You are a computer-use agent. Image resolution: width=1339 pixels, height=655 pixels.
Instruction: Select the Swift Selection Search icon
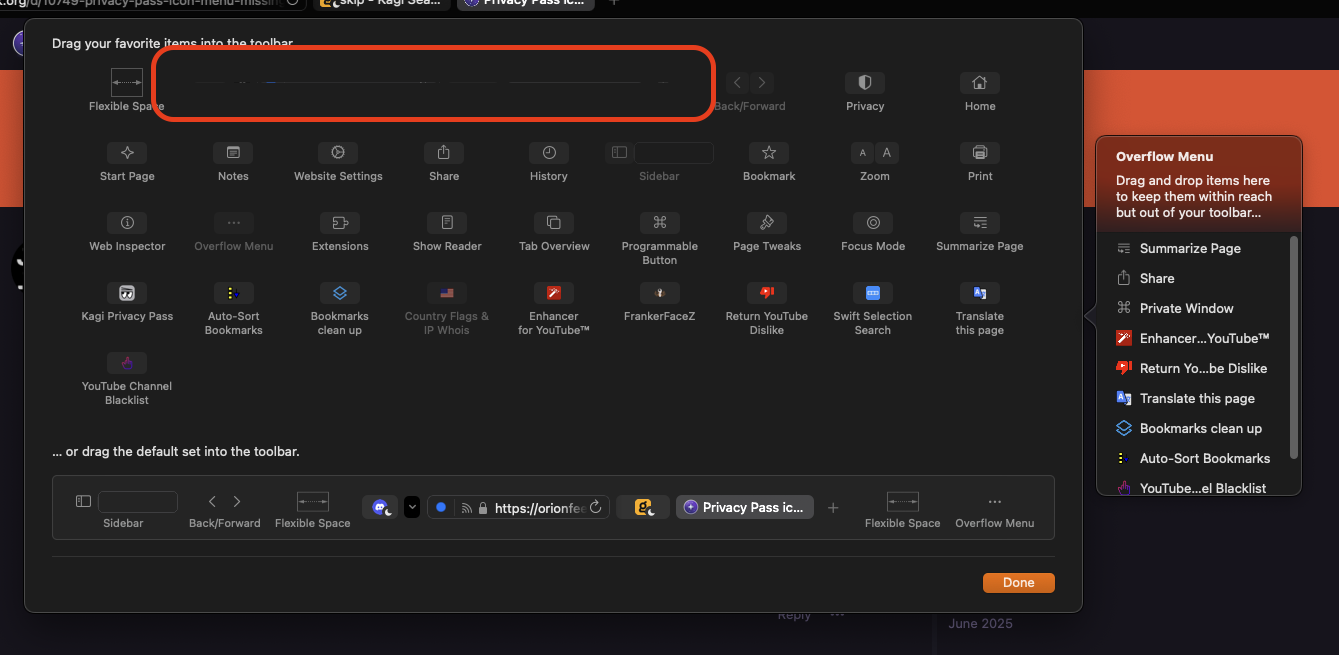click(x=873, y=293)
